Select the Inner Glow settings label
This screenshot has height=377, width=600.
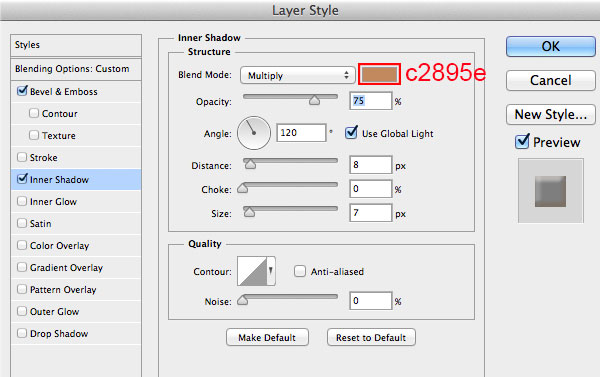tap(53, 202)
